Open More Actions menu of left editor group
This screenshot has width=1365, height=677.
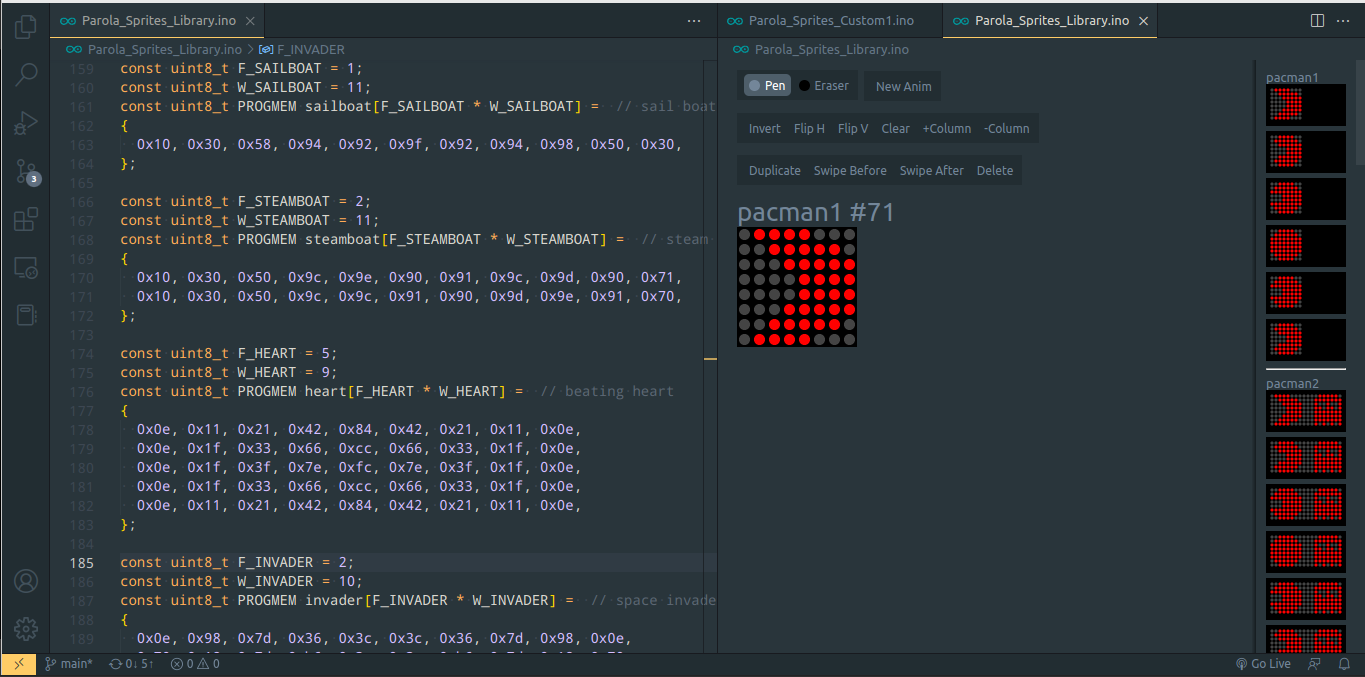pyautogui.click(x=694, y=20)
